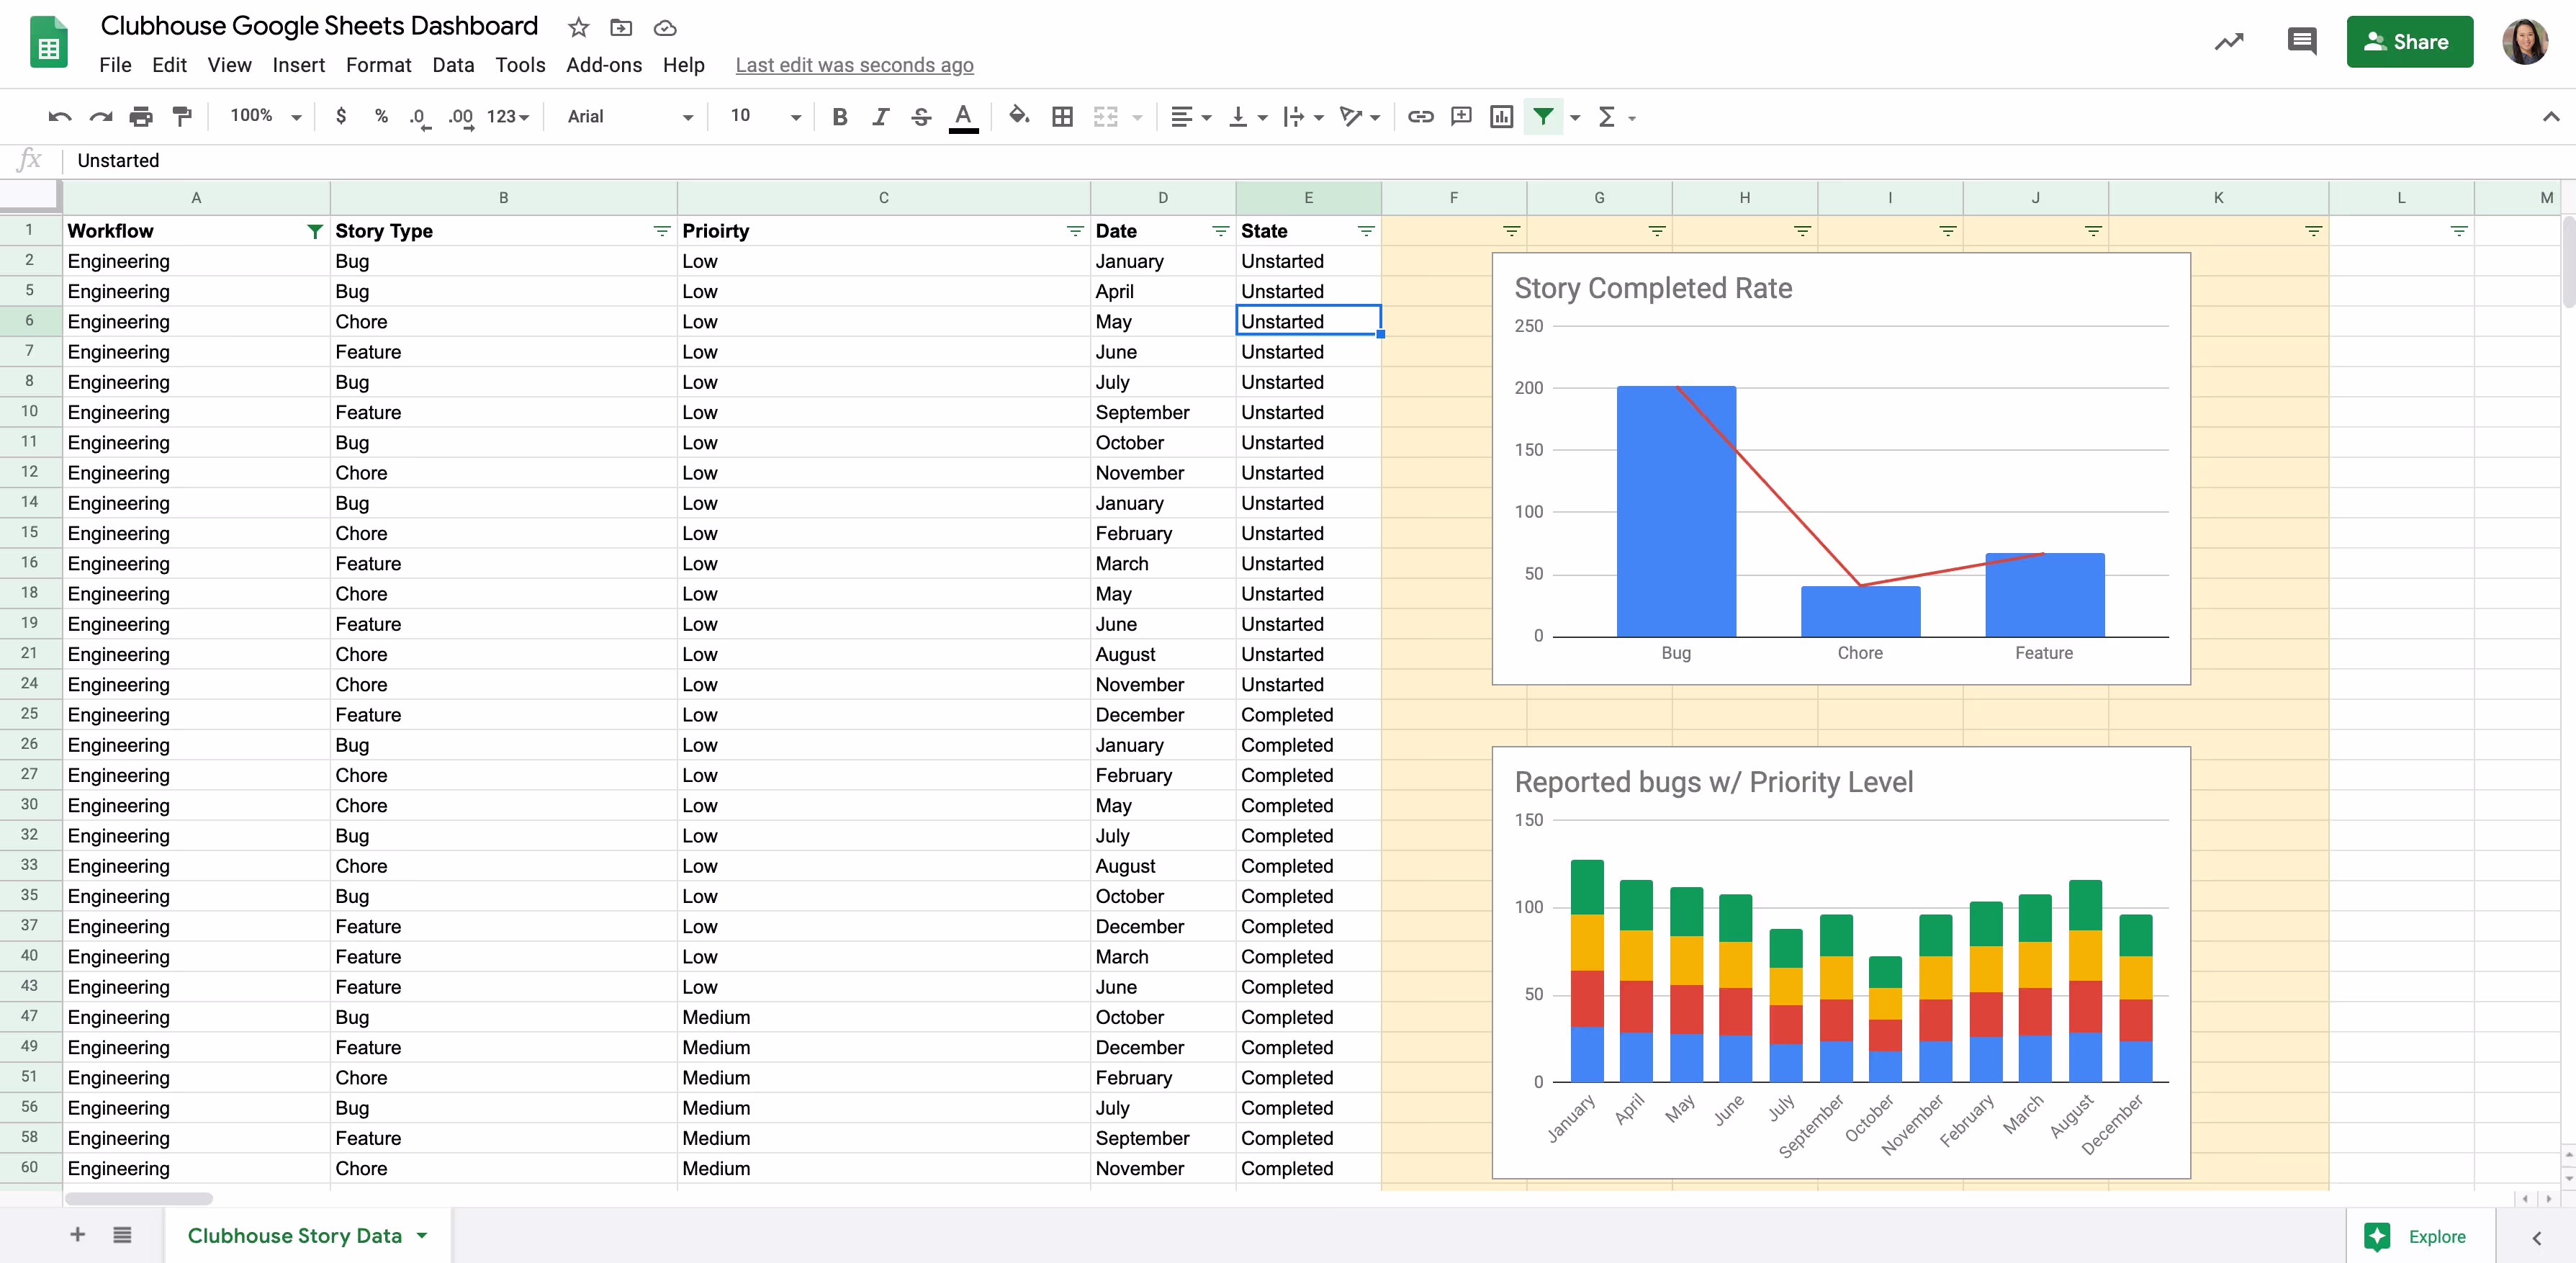This screenshot has width=2576, height=1263.
Task: View cloud save status icon
Action: click(665, 28)
